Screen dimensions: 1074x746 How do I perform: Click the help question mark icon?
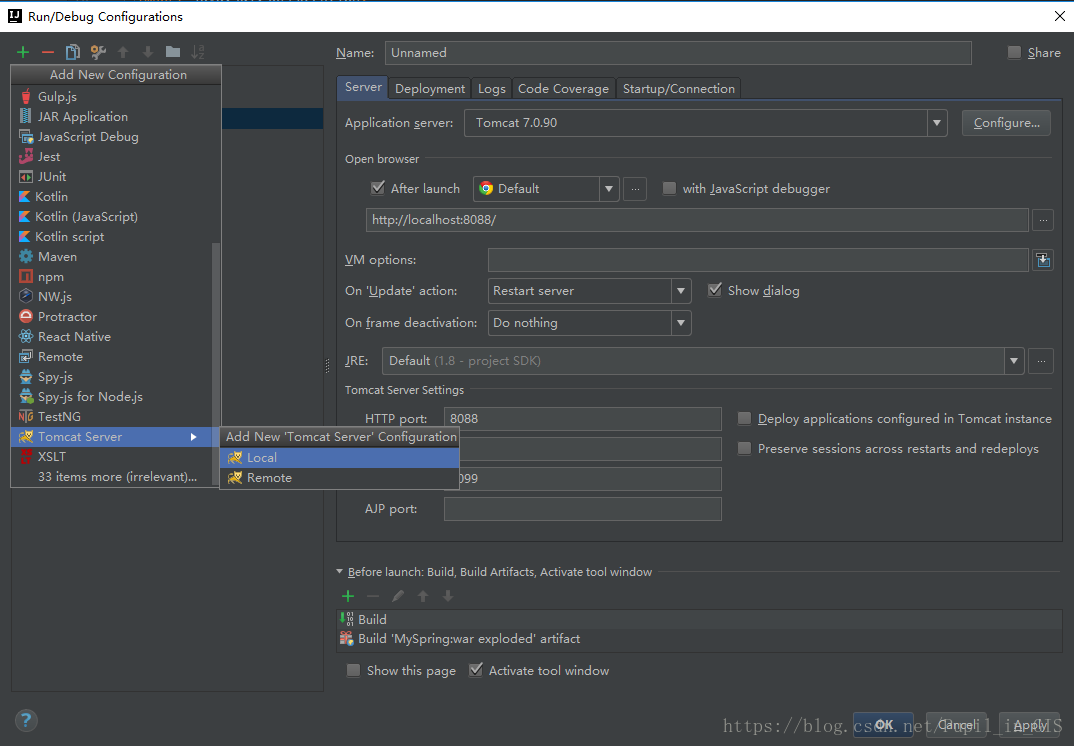(x=26, y=720)
